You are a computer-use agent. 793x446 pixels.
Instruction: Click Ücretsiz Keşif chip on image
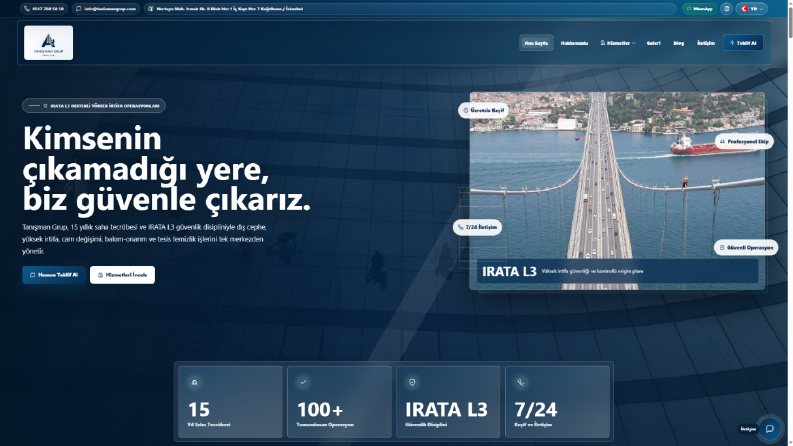pyautogui.click(x=483, y=110)
